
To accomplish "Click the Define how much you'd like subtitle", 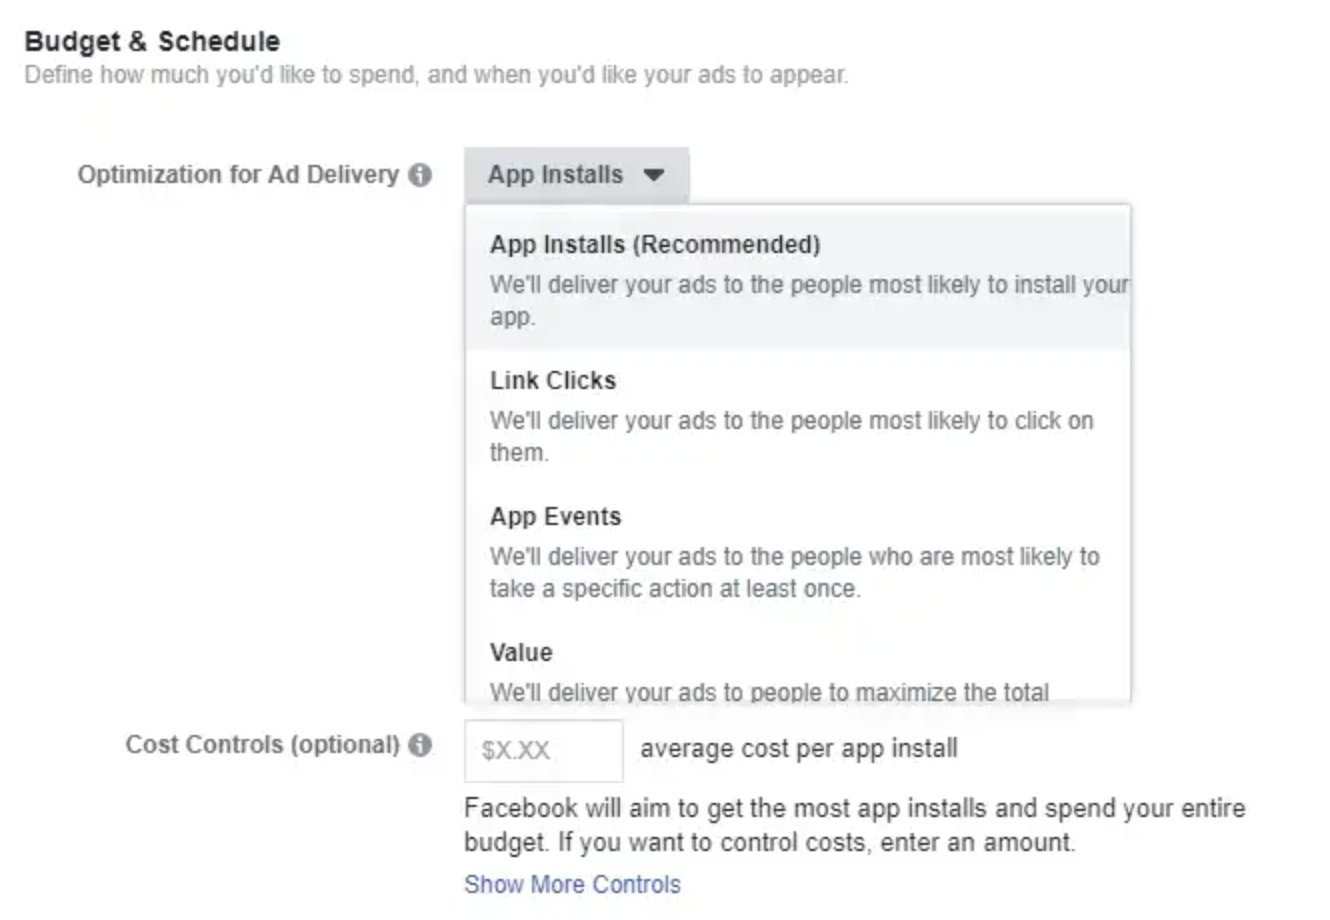I will click(436, 75).
